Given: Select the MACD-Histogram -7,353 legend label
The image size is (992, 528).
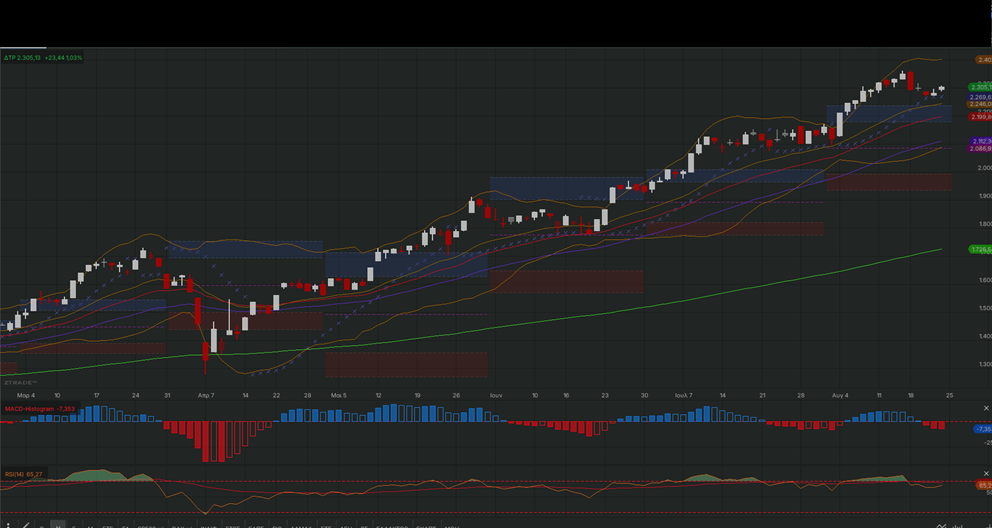Looking at the screenshot, I should click(40, 409).
